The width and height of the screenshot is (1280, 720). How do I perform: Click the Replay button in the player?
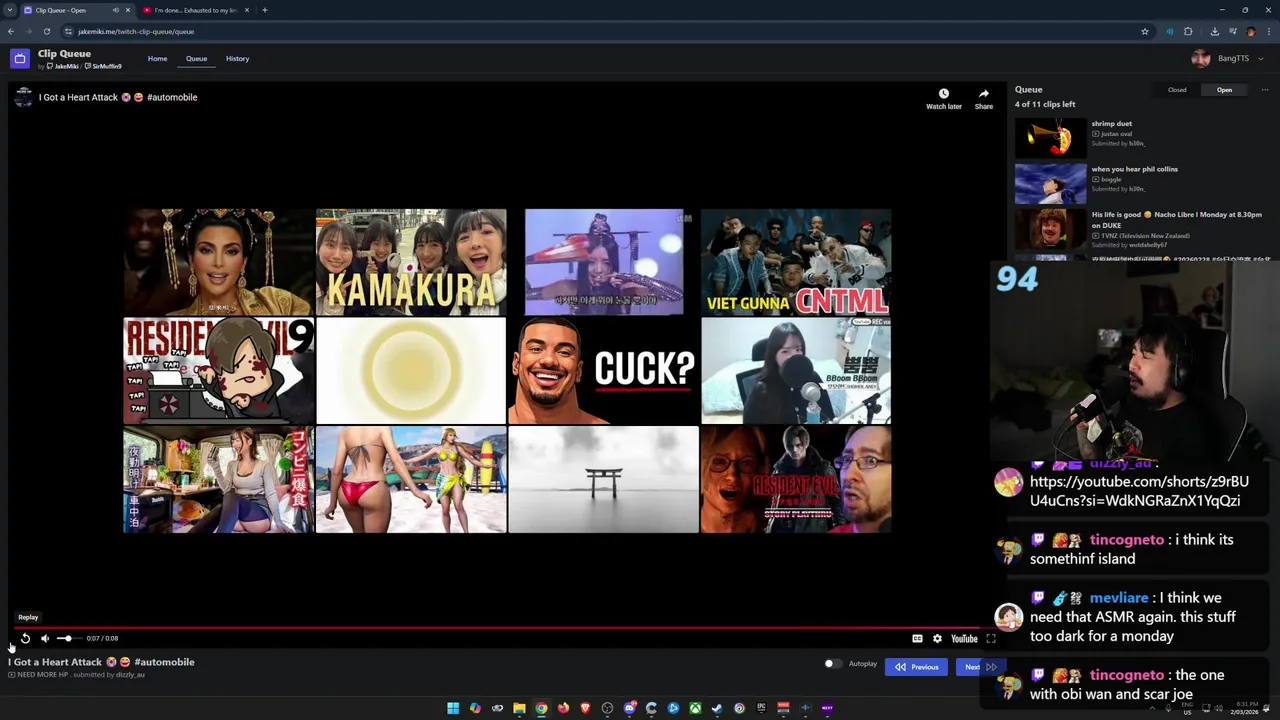25,638
